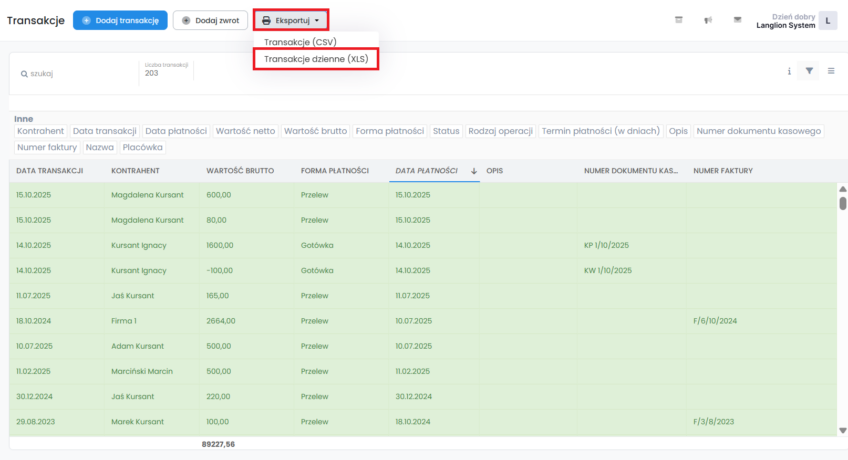Viewport: 848px width, 460px height.
Task: Sort by the Wartość brutto column header
Action: (240, 171)
